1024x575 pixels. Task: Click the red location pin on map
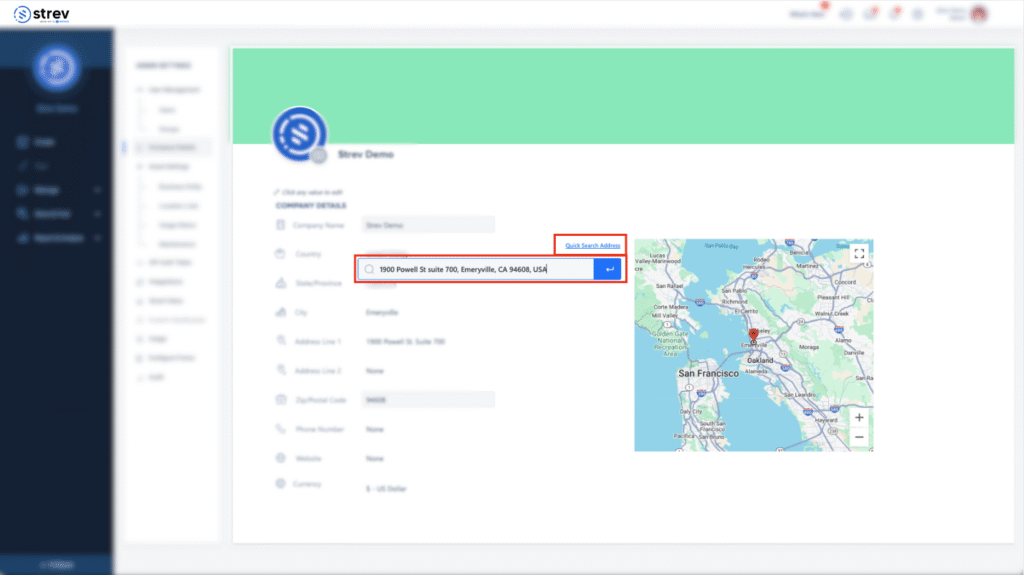(753, 336)
